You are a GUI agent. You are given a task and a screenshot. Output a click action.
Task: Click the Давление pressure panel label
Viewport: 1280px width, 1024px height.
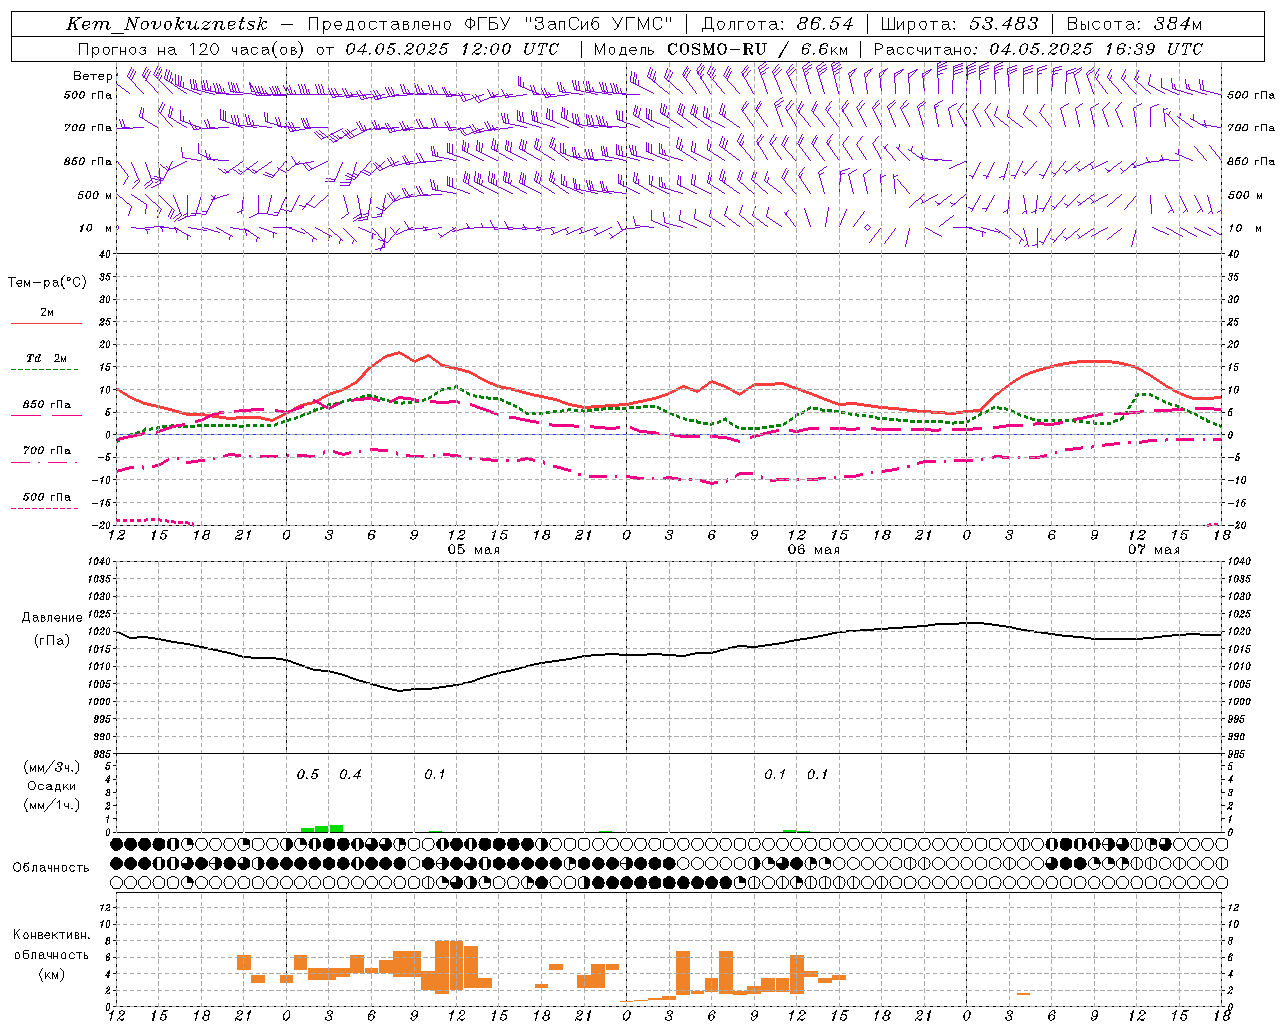(52, 618)
